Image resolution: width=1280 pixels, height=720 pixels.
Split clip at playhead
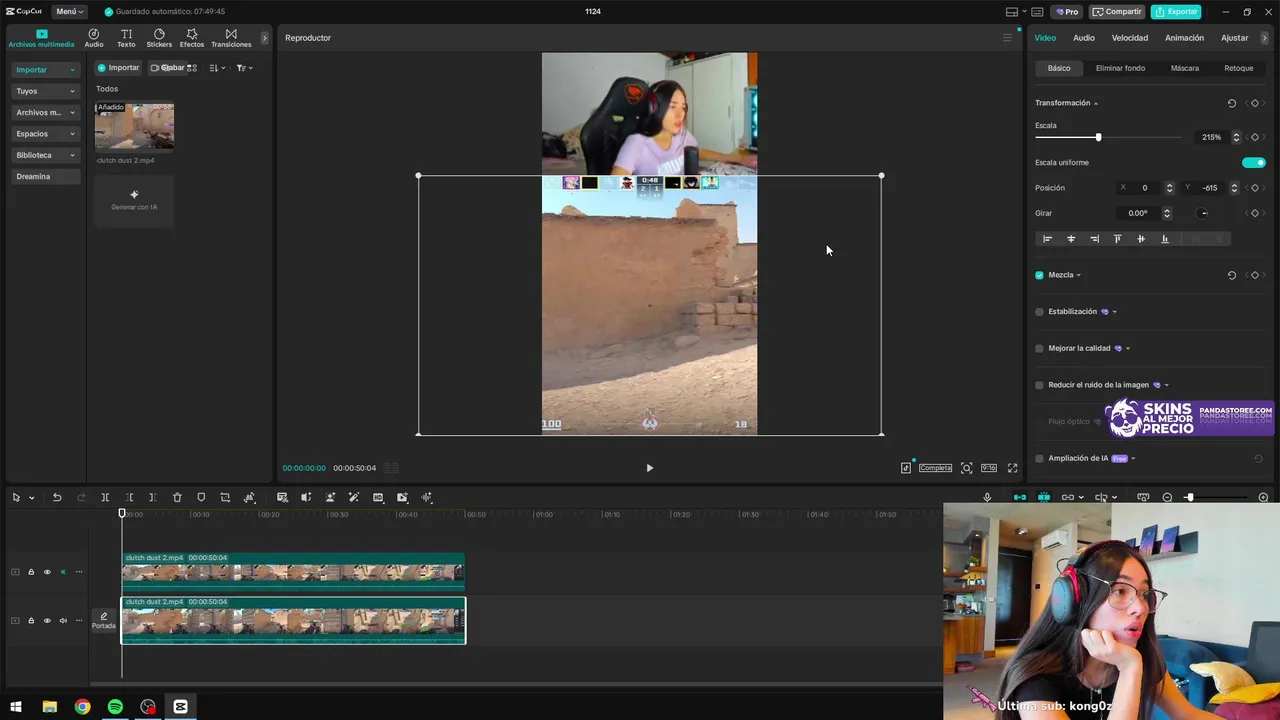105,497
